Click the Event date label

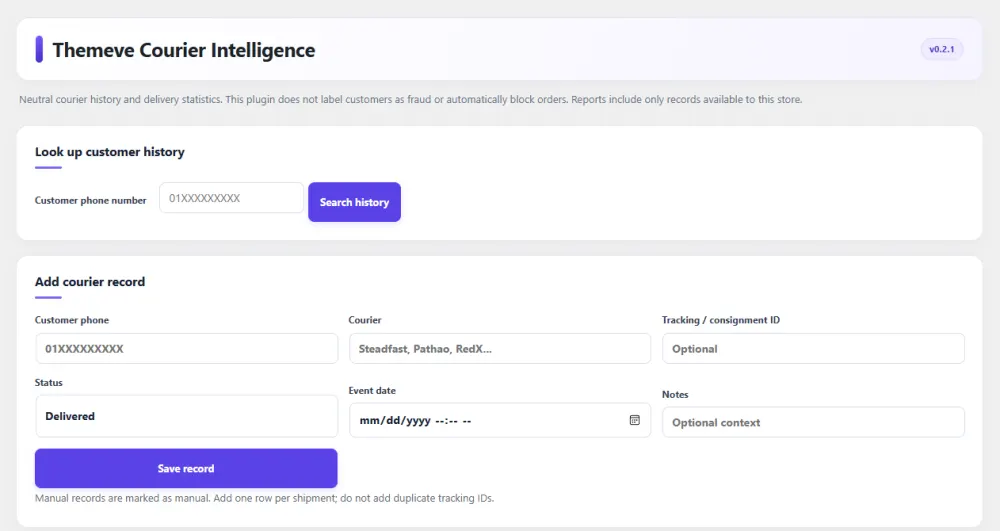[x=372, y=391]
